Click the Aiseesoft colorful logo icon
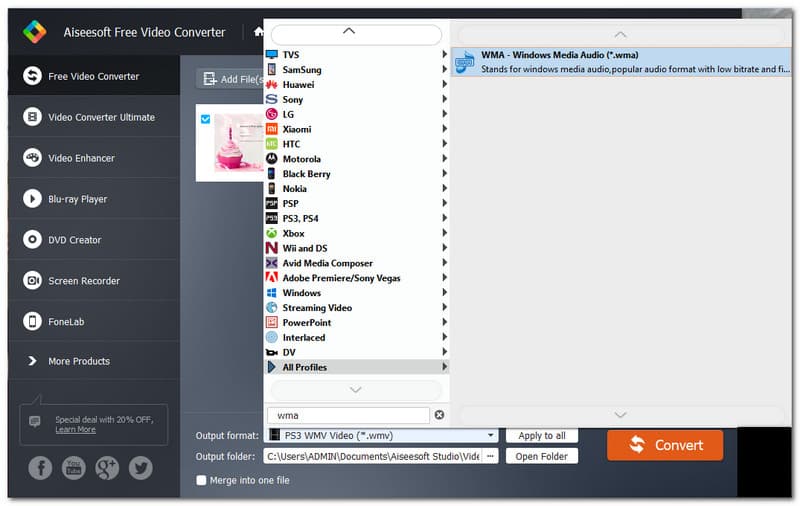 pos(35,32)
